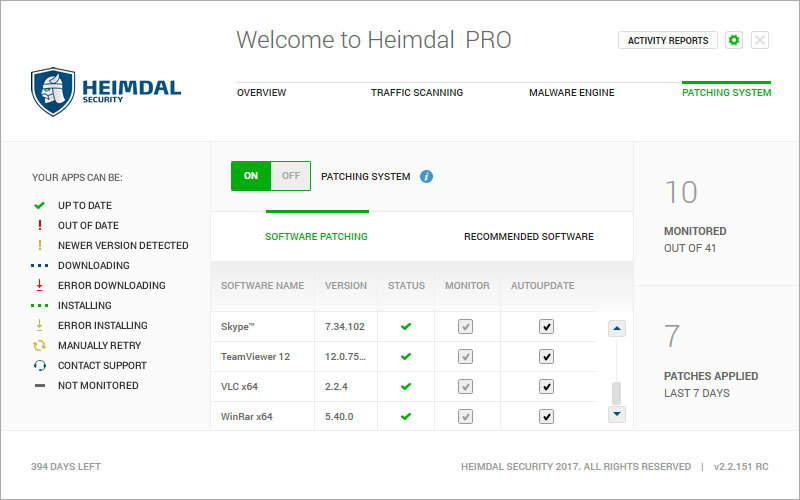Click VLC x64's green status checkmark
800x500 pixels.
[x=406, y=386]
